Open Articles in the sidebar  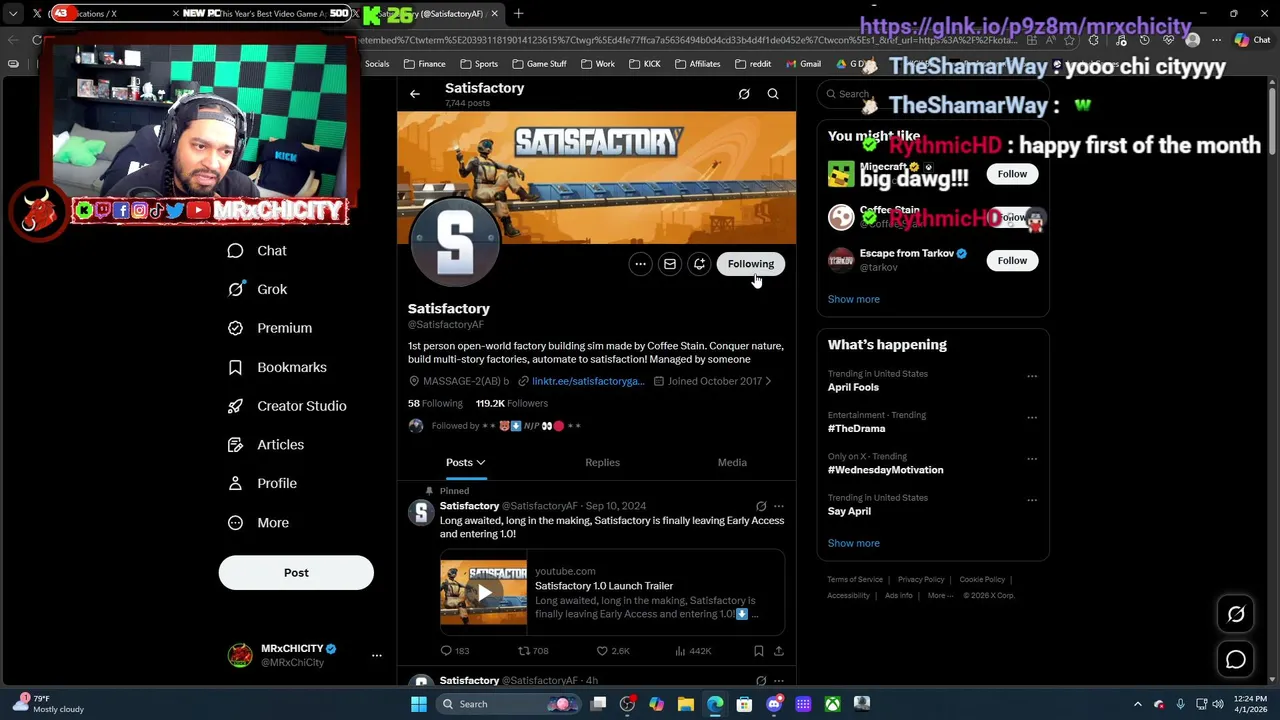point(265,445)
